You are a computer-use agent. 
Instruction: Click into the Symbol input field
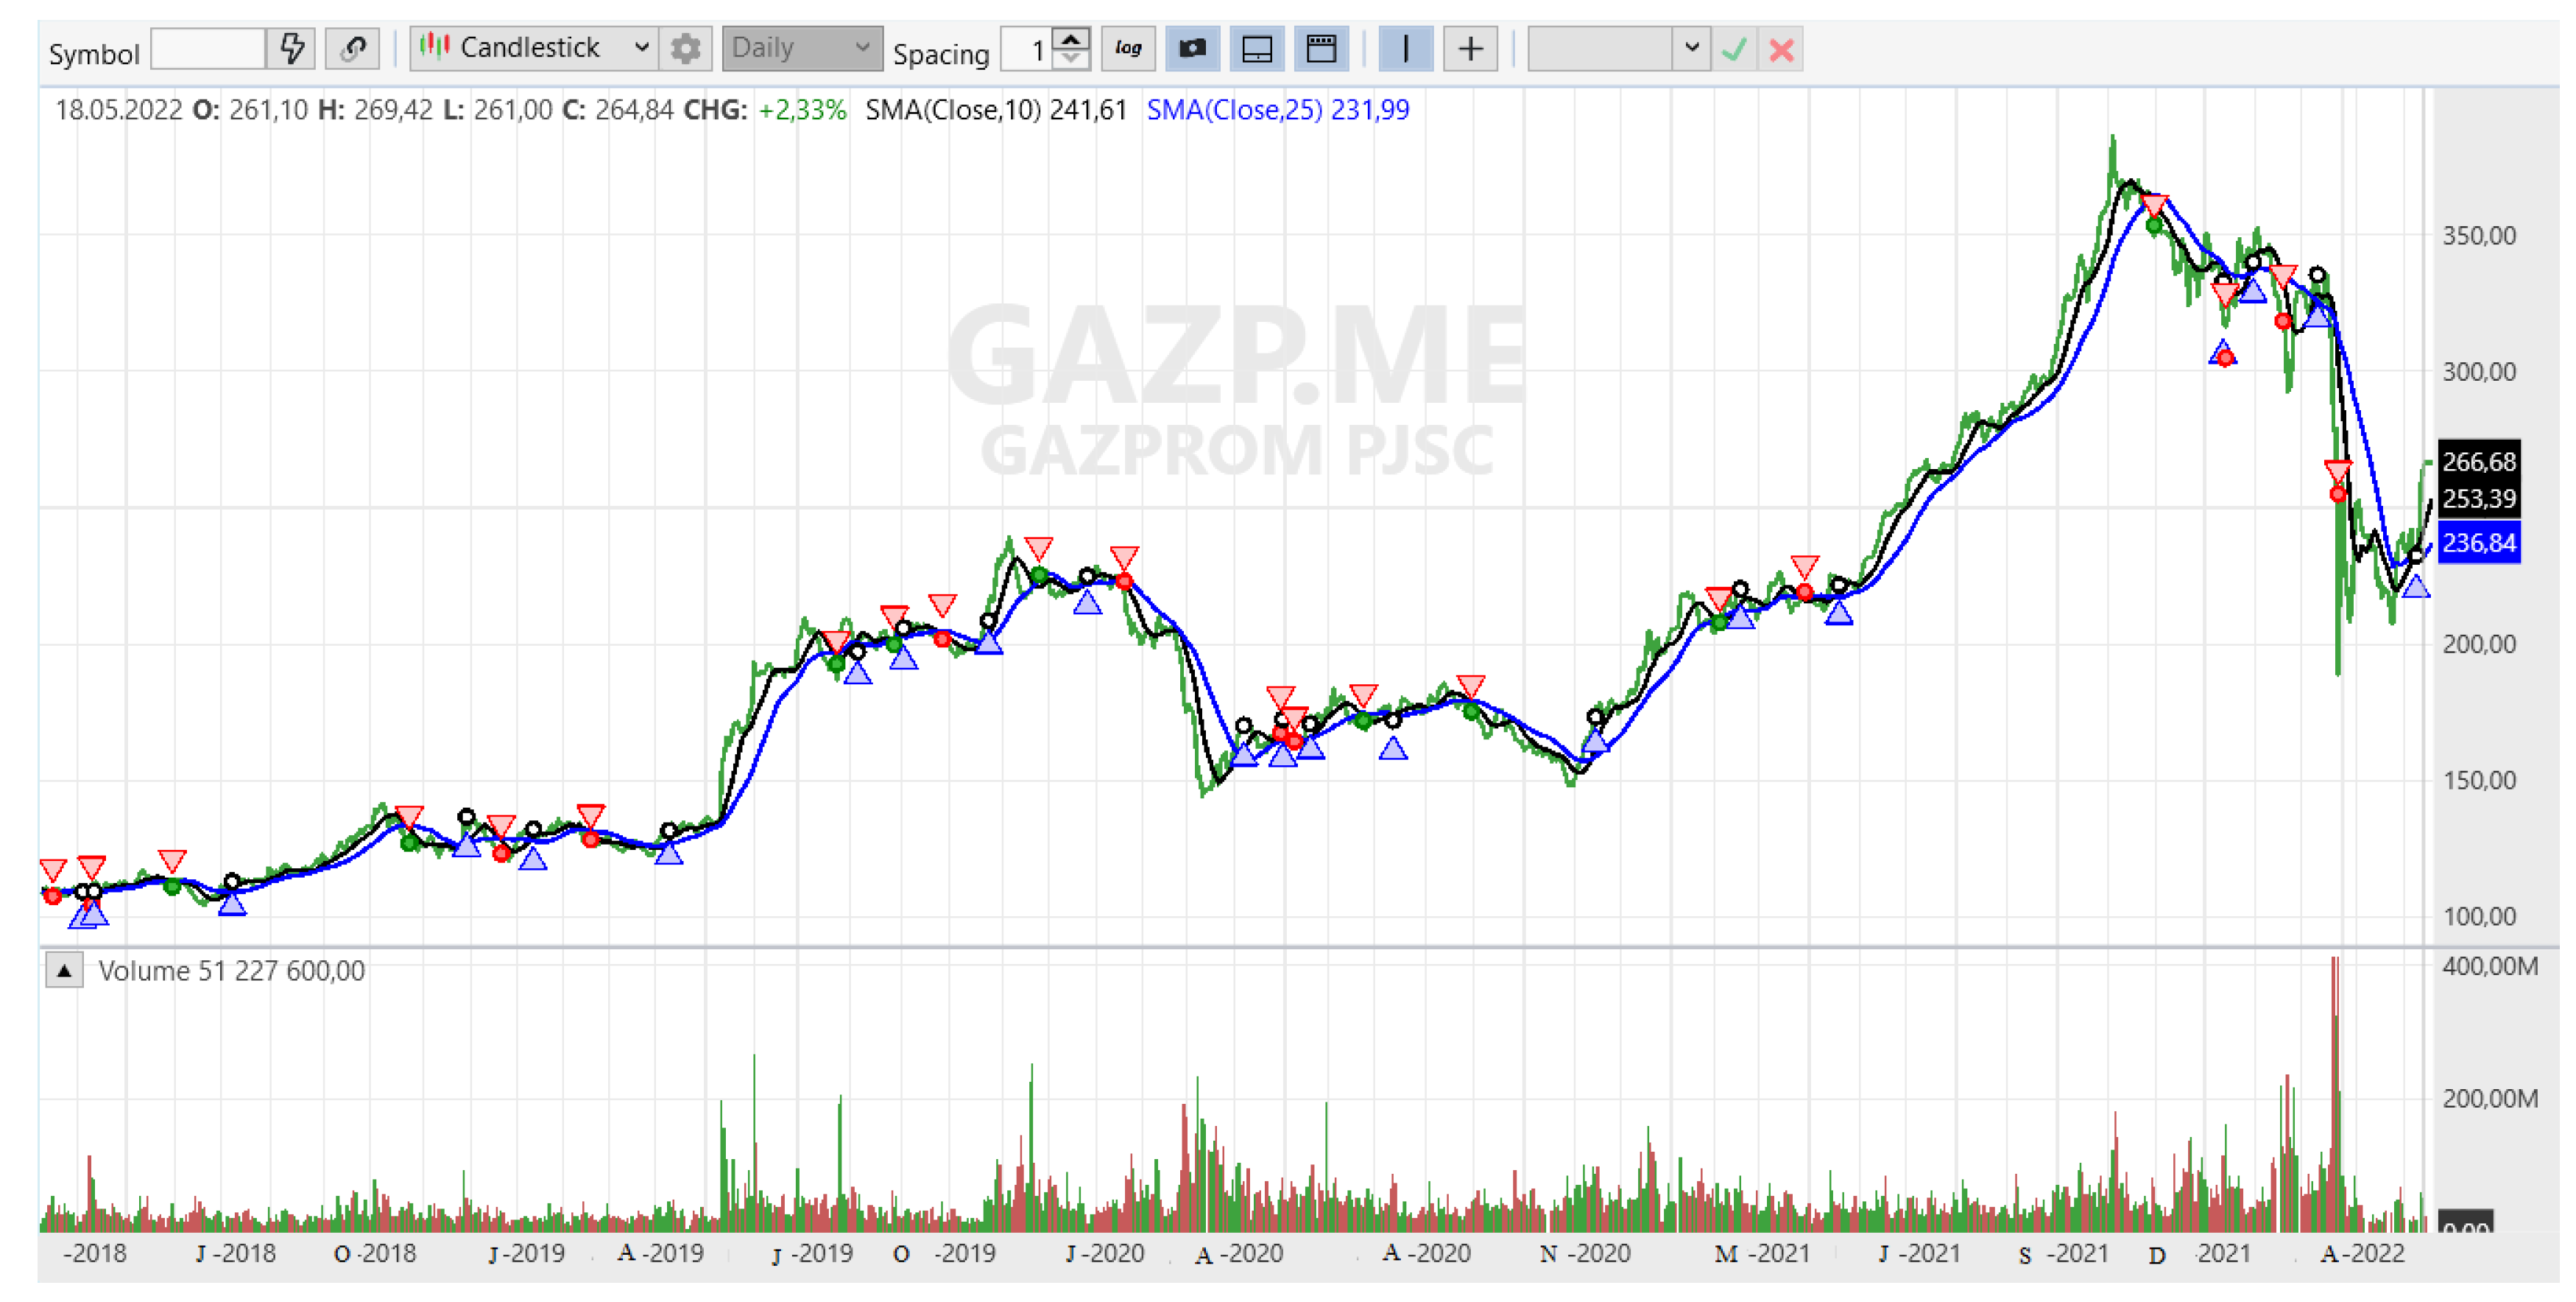[208, 49]
